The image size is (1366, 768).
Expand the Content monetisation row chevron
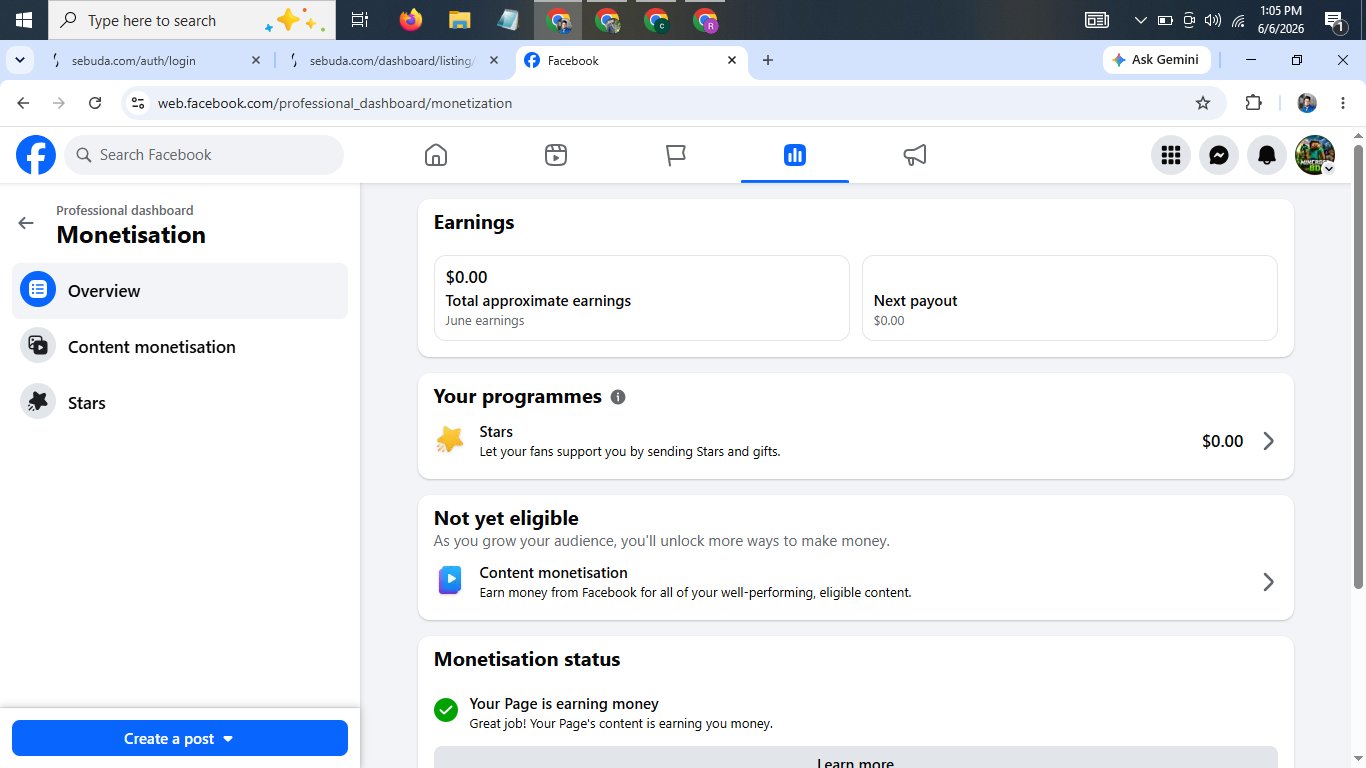tap(1268, 582)
